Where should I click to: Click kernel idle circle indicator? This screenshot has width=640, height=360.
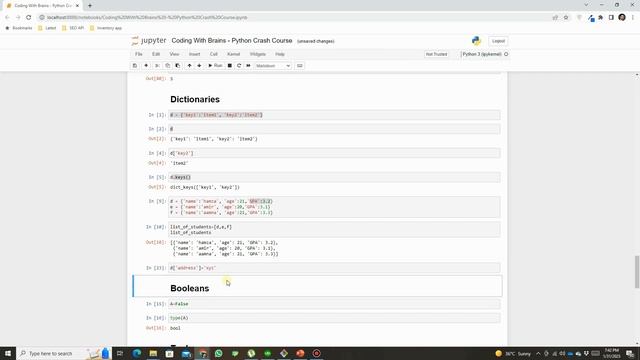tap(506, 54)
